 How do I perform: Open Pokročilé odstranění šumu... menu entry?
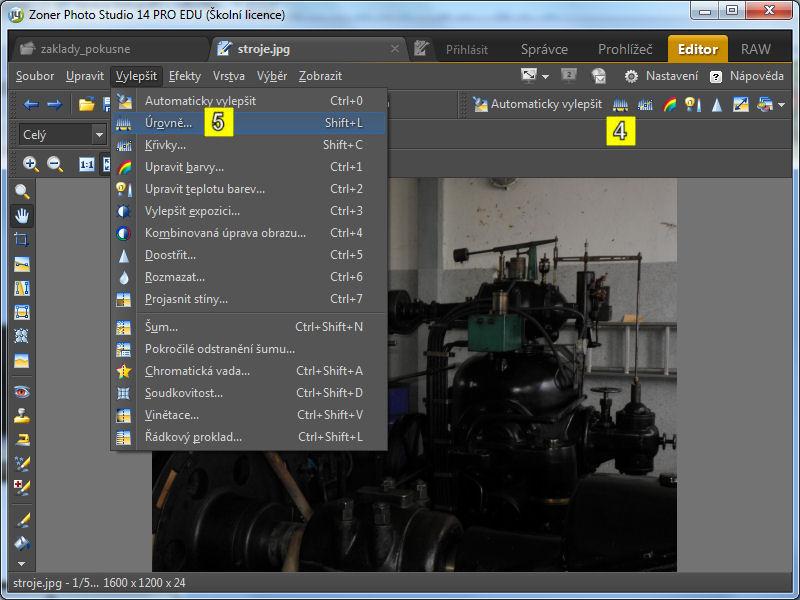(x=248, y=349)
